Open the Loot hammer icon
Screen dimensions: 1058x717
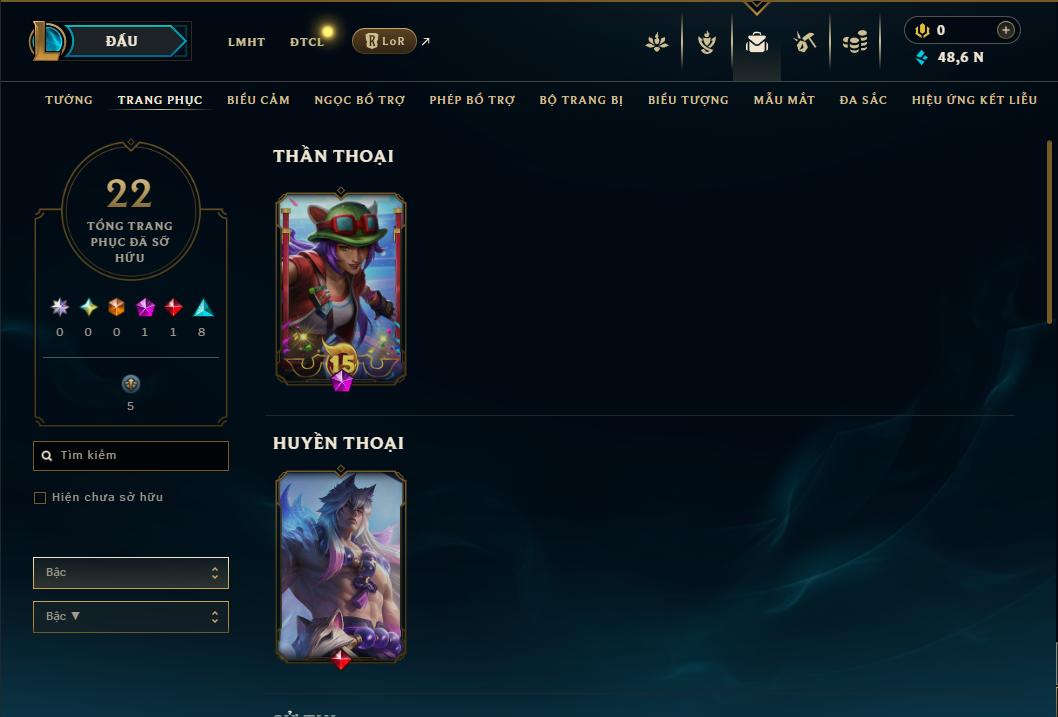point(805,42)
